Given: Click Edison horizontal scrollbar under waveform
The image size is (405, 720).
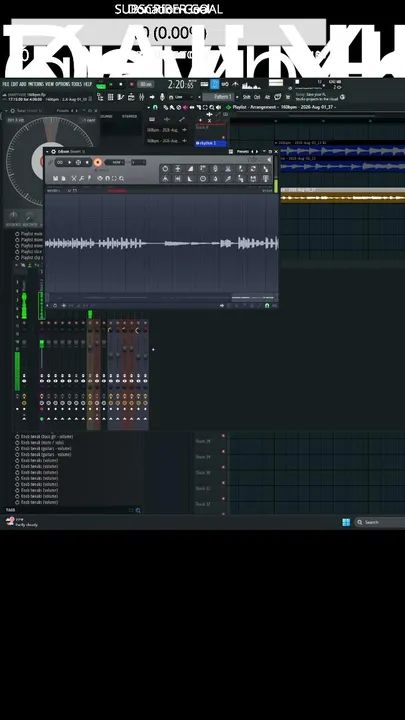Looking at the screenshot, I should 162,298.
